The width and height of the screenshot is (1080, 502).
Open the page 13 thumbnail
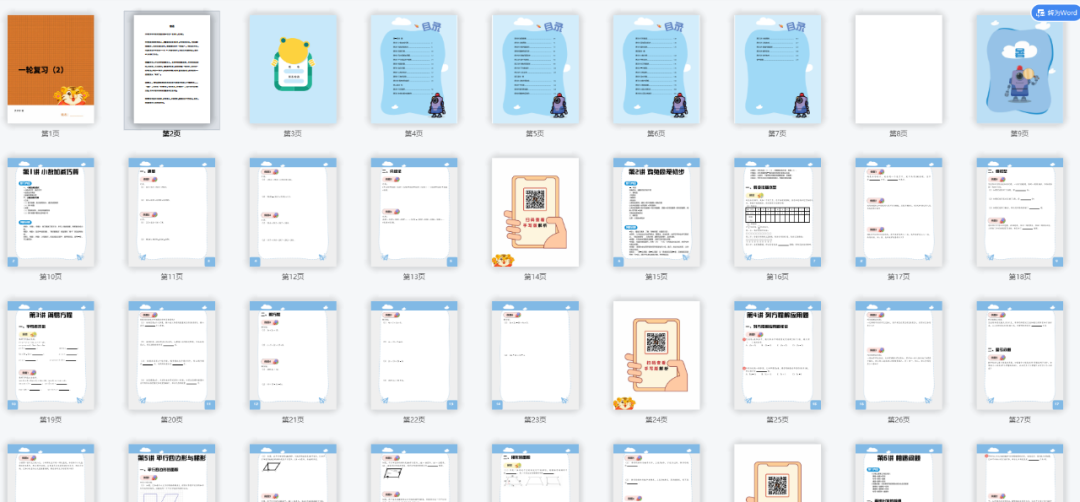(x=414, y=212)
